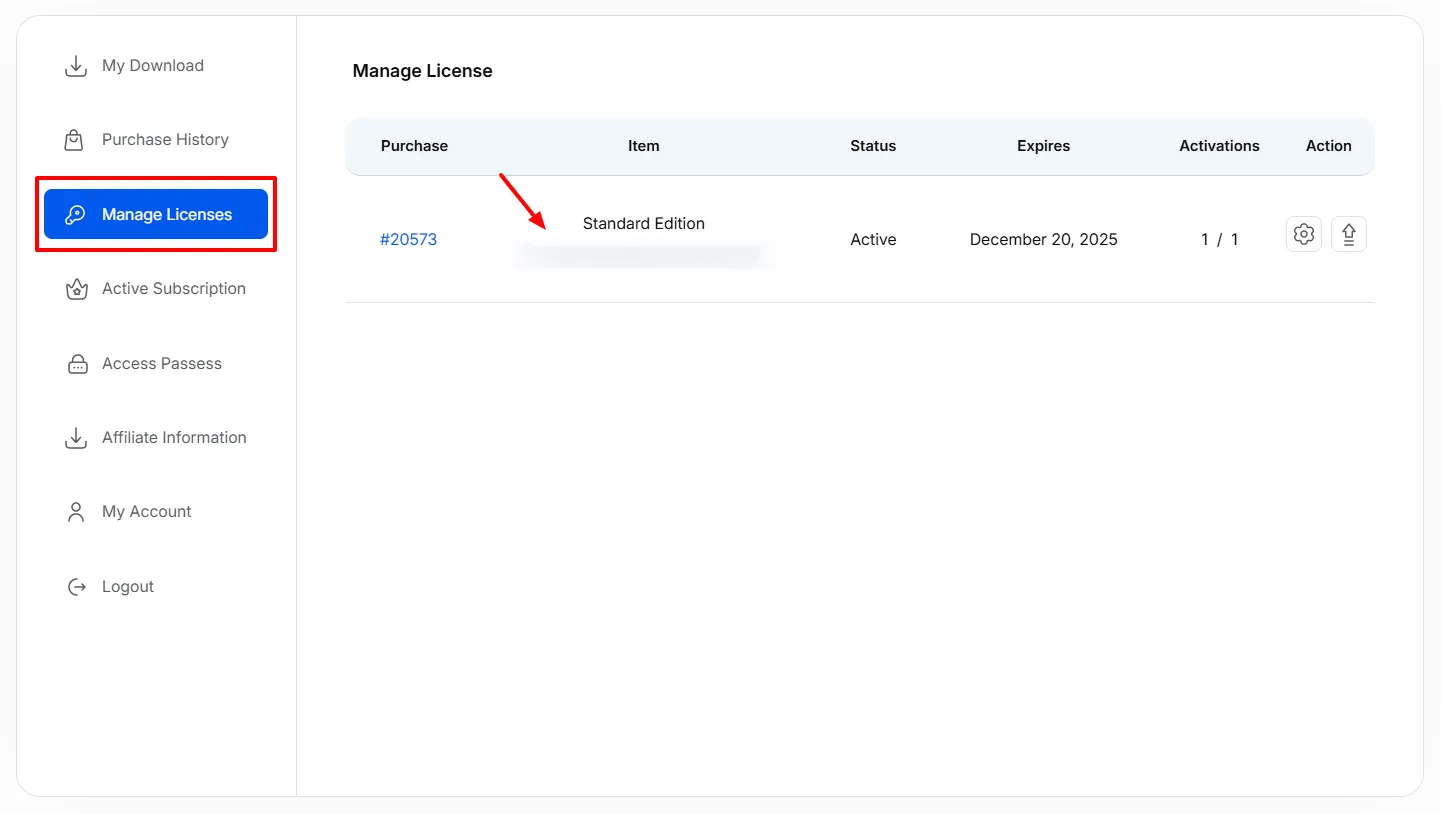Open purchase #20573 details

pyautogui.click(x=408, y=239)
